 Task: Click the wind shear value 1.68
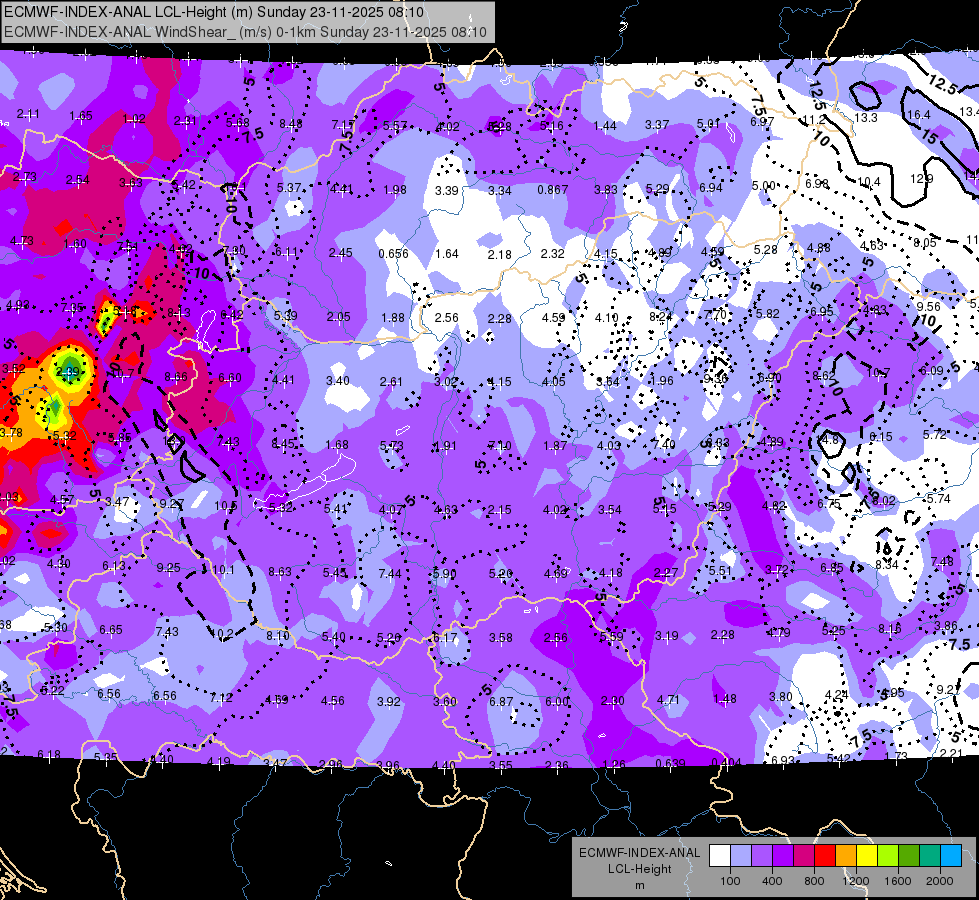point(337,445)
